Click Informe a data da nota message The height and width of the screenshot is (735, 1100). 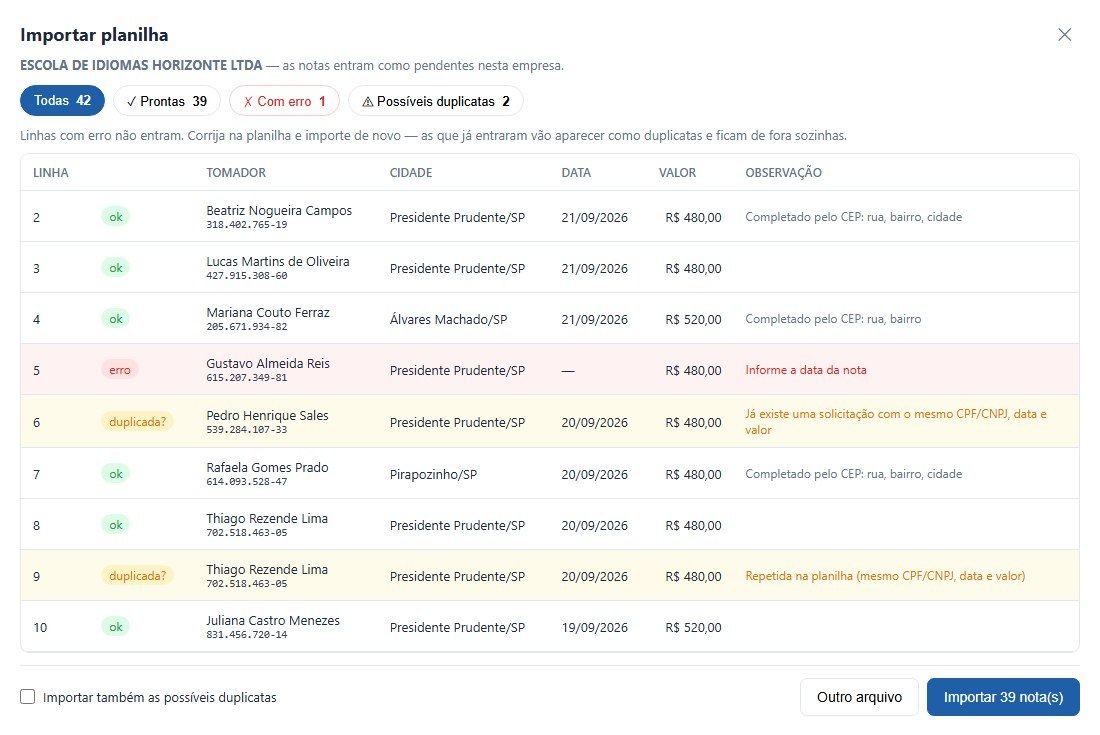coord(805,370)
